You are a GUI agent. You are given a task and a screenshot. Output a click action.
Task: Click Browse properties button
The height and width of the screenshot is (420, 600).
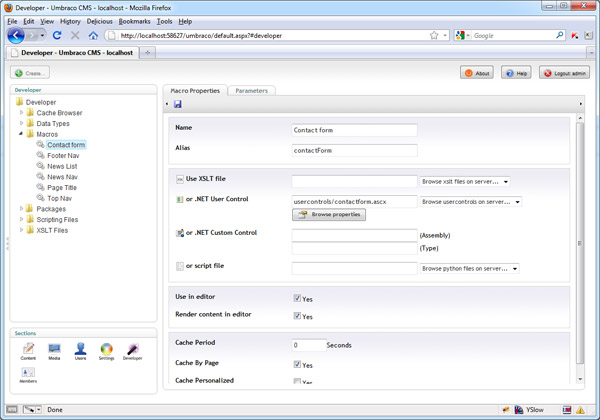329,215
